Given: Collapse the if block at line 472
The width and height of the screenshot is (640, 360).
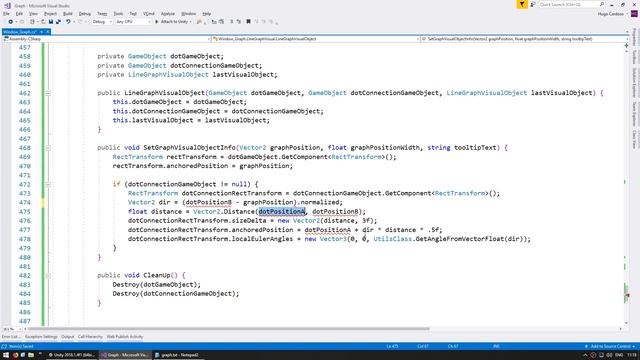Looking at the screenshot, I should pos(48,184).
